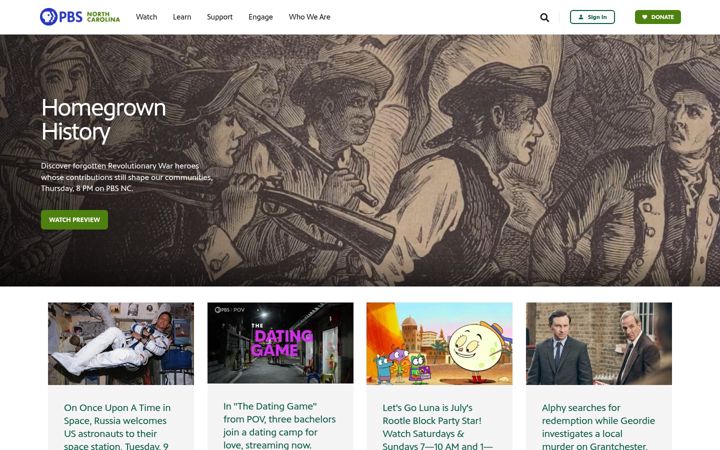Screen dimensions: 720x450
Task: Open the Support menu
Action: click(219, 17)
